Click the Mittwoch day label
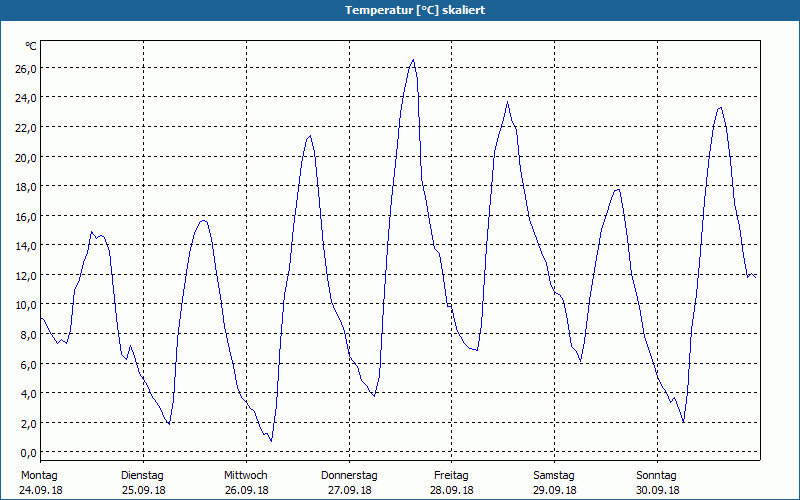This screenshot has width=800, height=500. [x=245, y=476]
